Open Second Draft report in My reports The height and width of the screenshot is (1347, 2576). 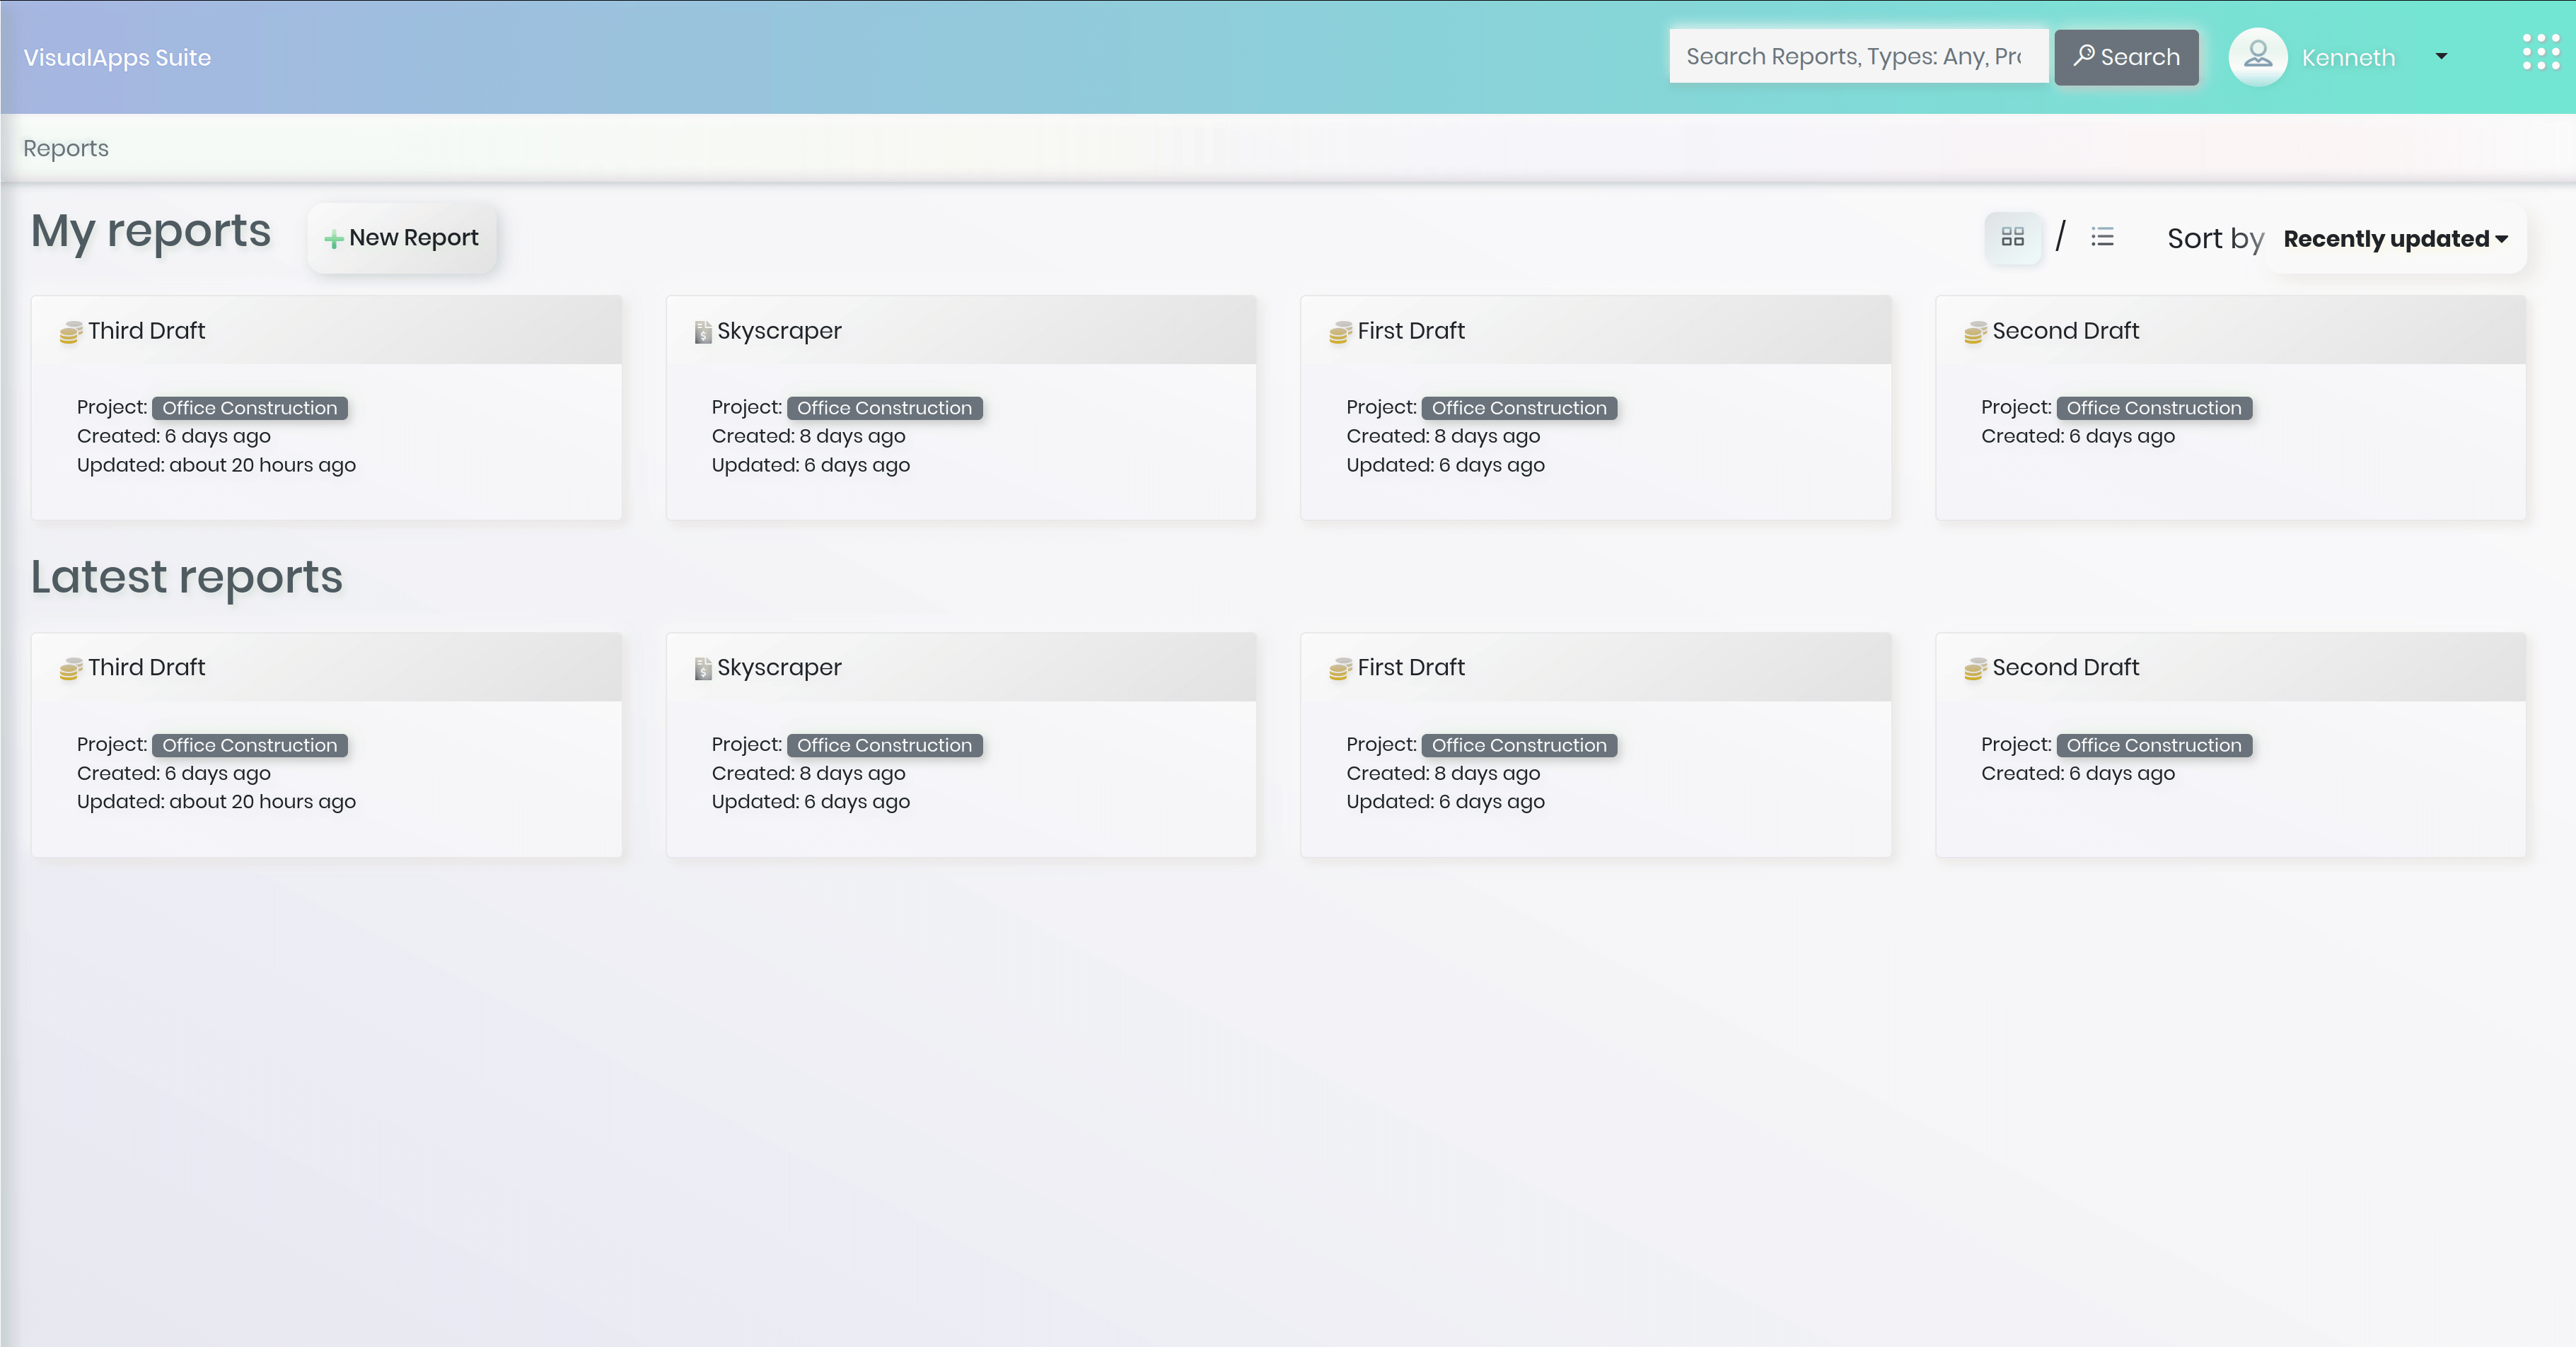tap(2065, 331)
